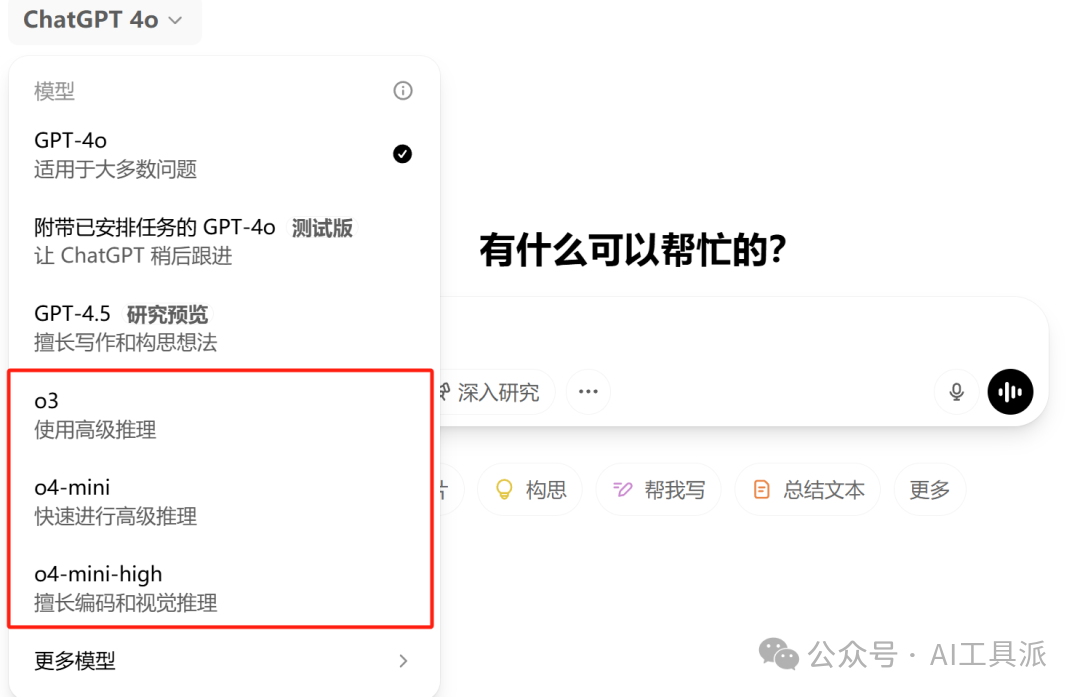Click the 总结文本 suggestion button
Image resolution: width=1080 pixels, height=697 pixels.
point(807,490)
